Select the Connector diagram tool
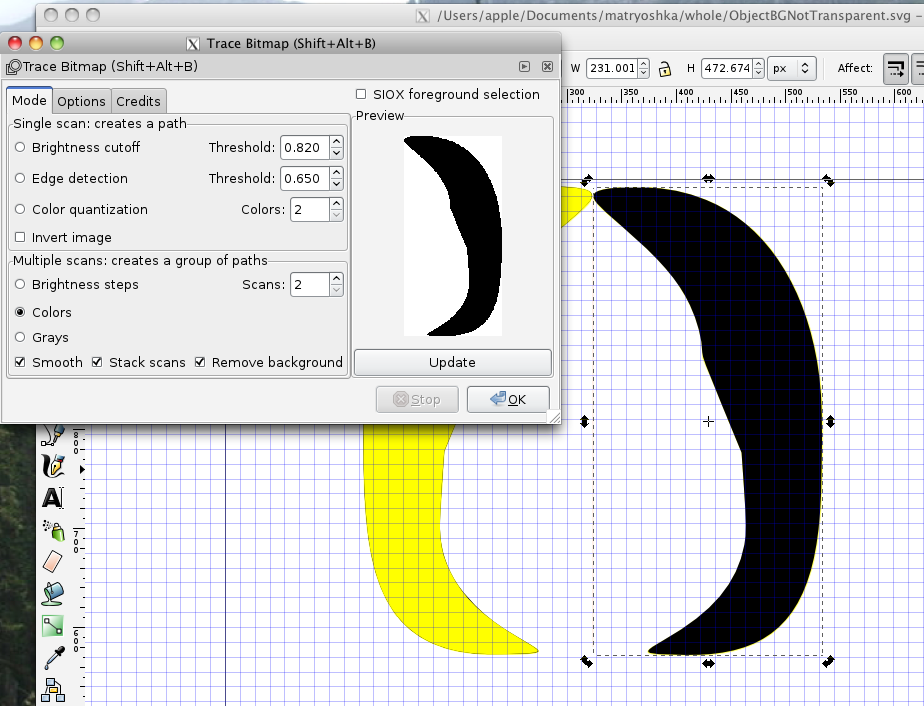The image size is (924, 706). pyautogui.click(x=52, y=689)
